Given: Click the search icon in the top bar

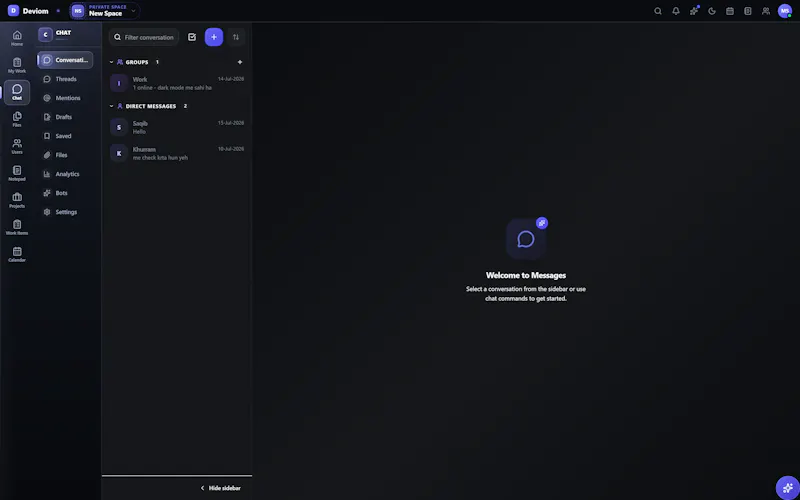Looking at the screenshot, I should (658, 11).
